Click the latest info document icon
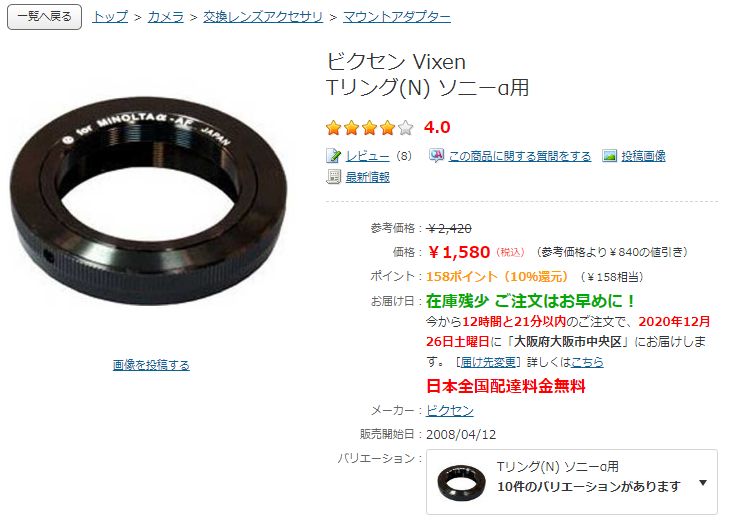Screen dimensions: 732x525 pyautogui.click(x=333, y=177)
